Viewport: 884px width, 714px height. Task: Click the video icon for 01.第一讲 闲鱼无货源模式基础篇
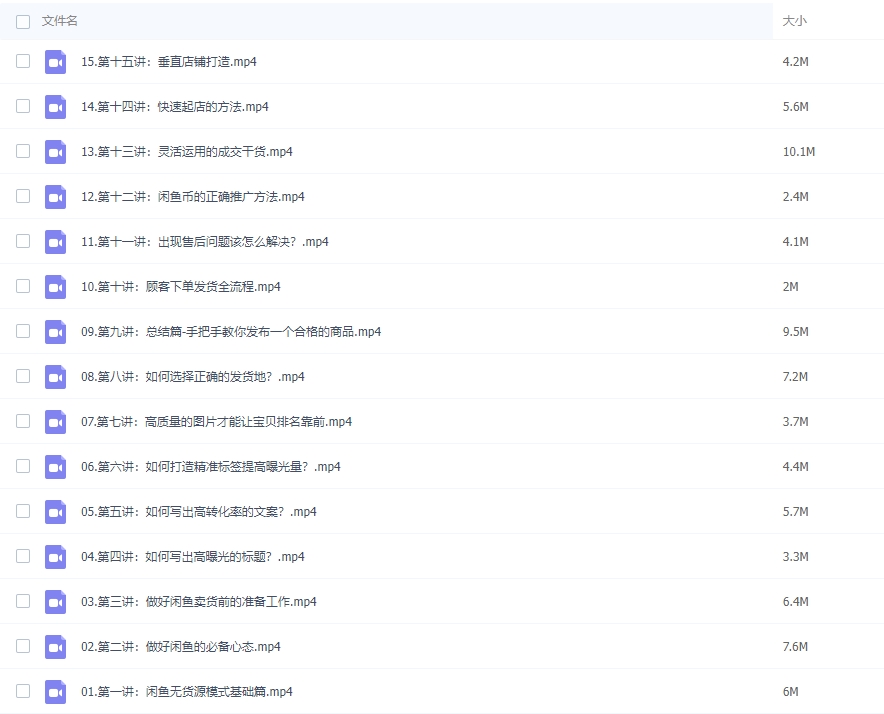click(55, 691)
